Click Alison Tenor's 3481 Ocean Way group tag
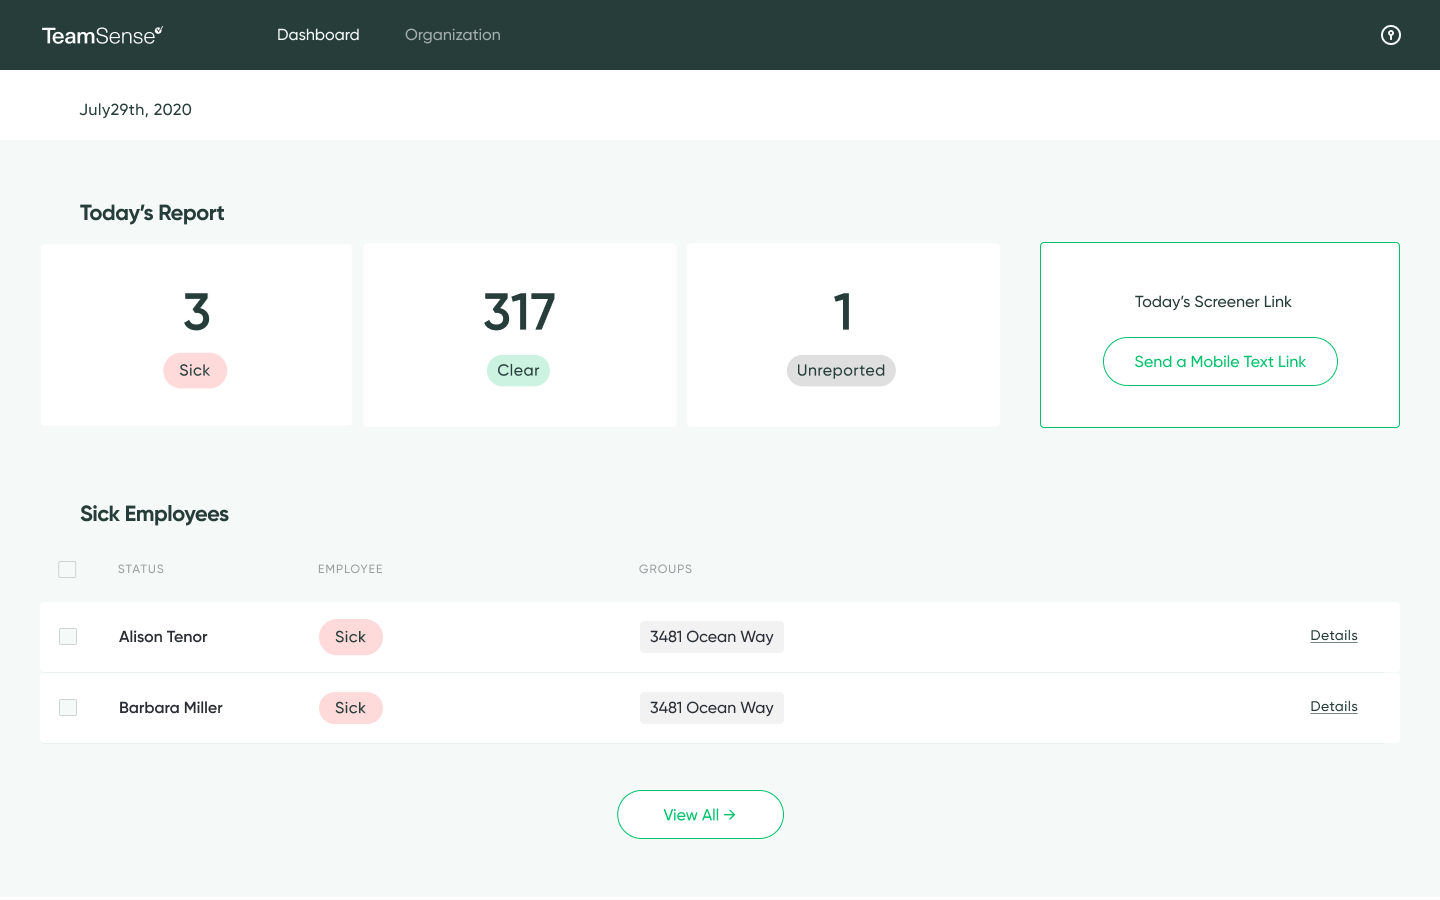1440x900 pixels. click(x=712, y=637)
